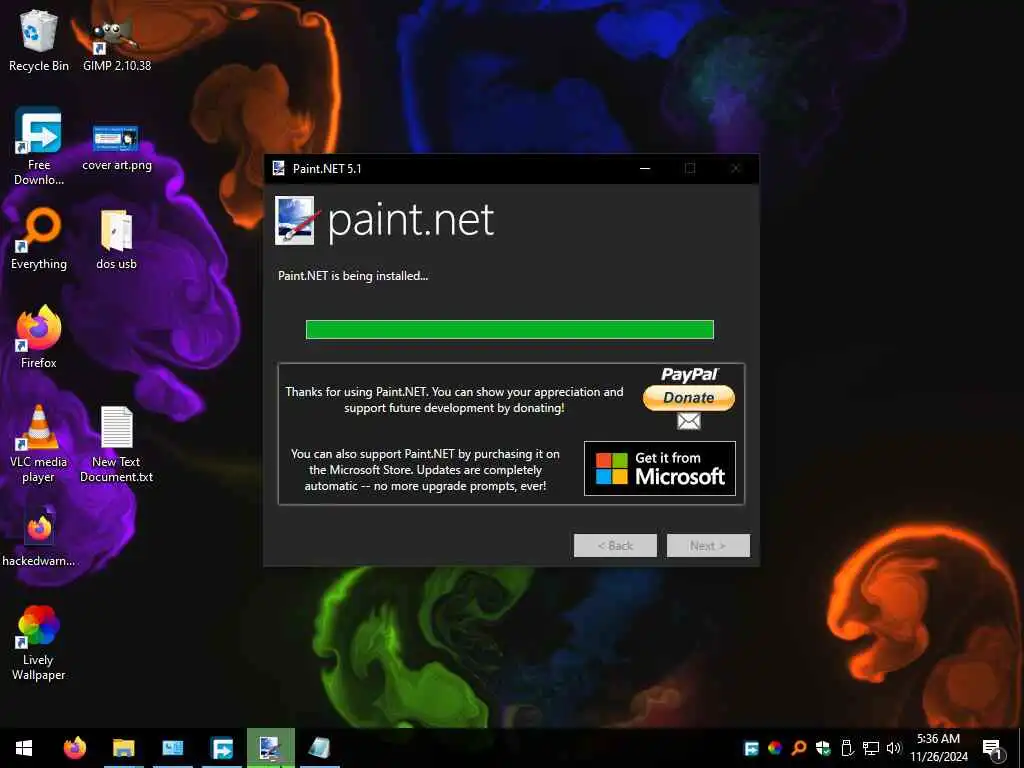Select the Firefox desktop shortcut
The width and height of the screenshot is (1024, 768).
coord(39,338)
